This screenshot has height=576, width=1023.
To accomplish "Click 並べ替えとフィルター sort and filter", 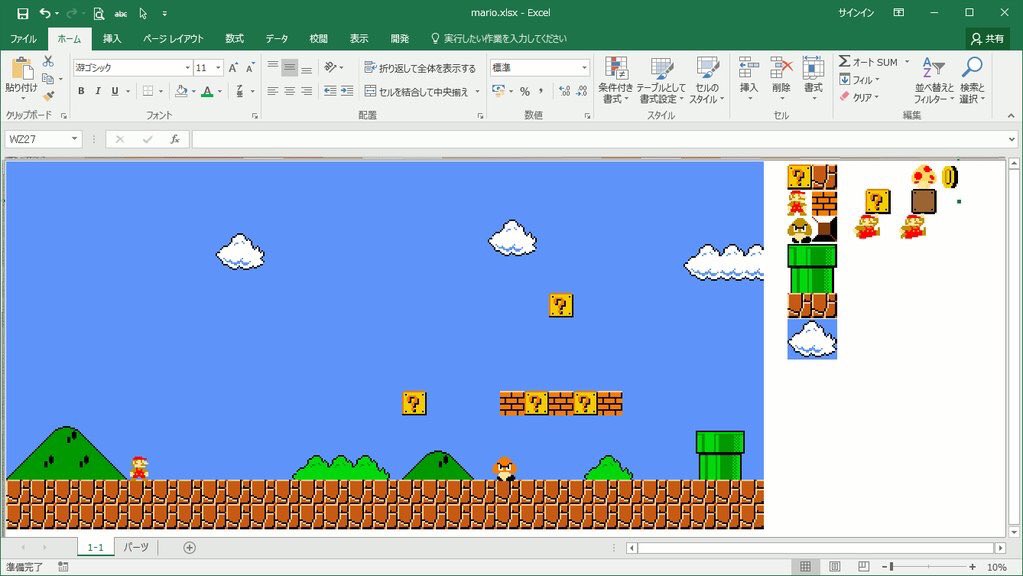I will pos(934,80).
